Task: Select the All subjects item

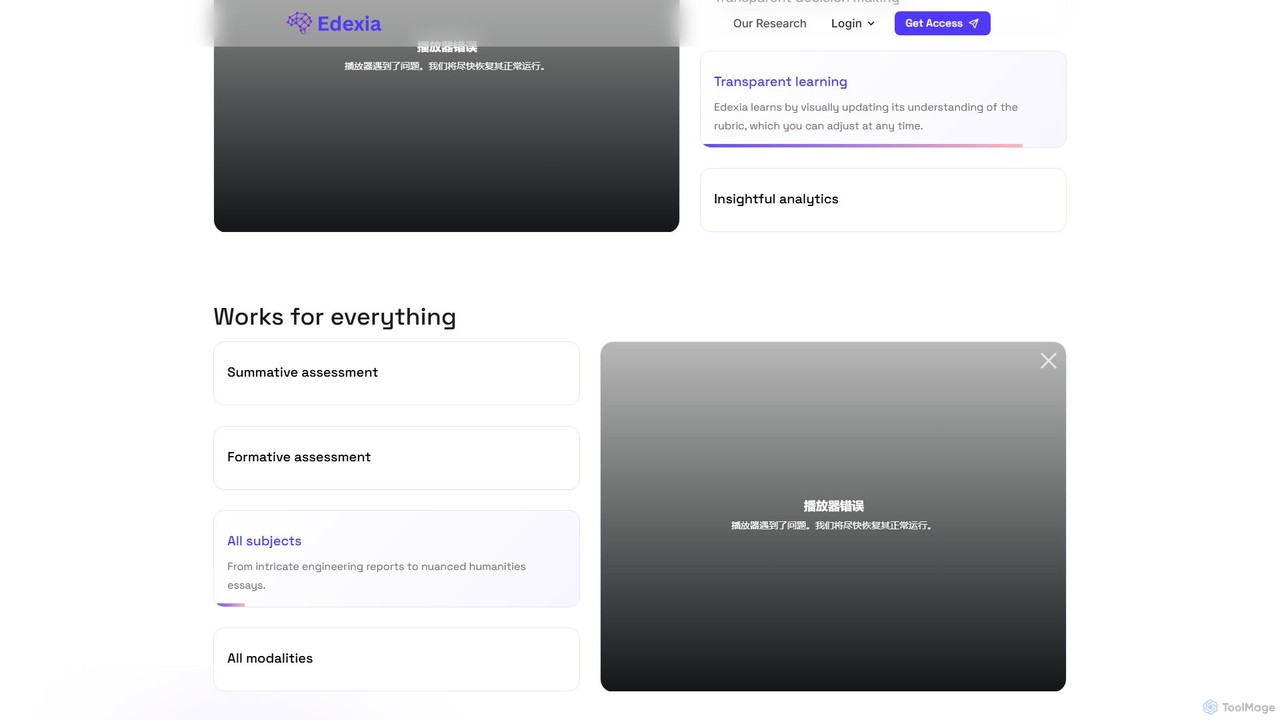Action: tap(396, 559)
